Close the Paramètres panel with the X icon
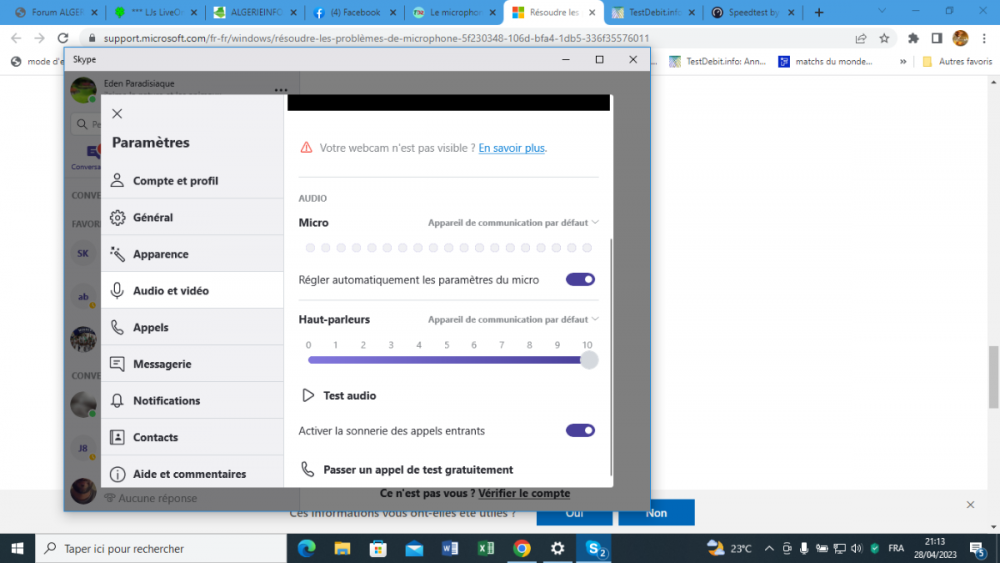 [117, 114]
